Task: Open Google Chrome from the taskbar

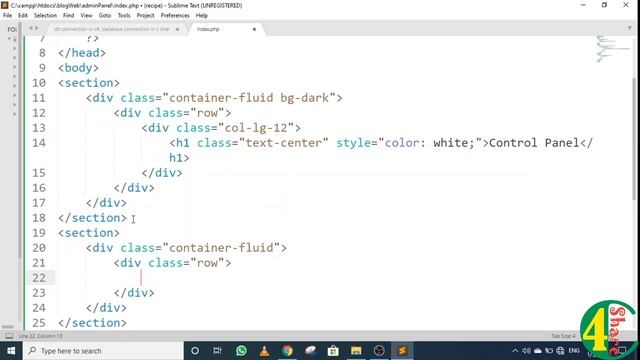Action: click(x=287, y=351)
